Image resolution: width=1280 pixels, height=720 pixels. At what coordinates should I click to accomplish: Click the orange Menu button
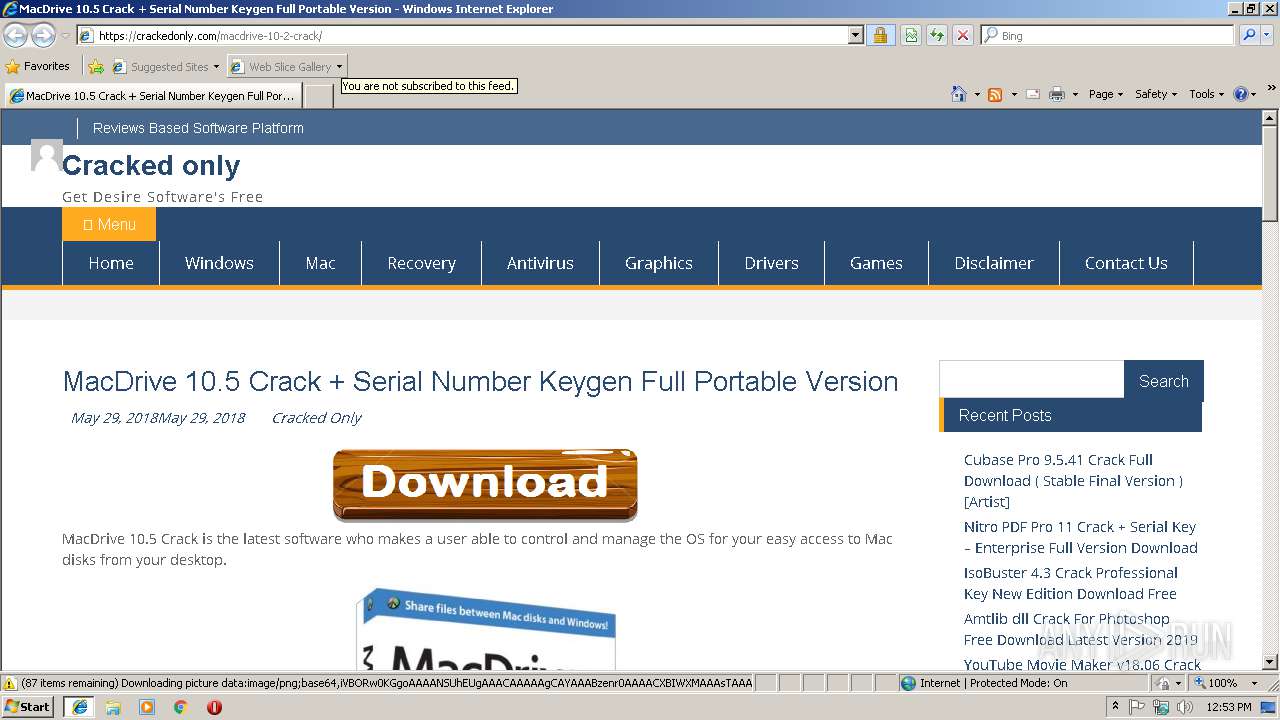point(109,224)
